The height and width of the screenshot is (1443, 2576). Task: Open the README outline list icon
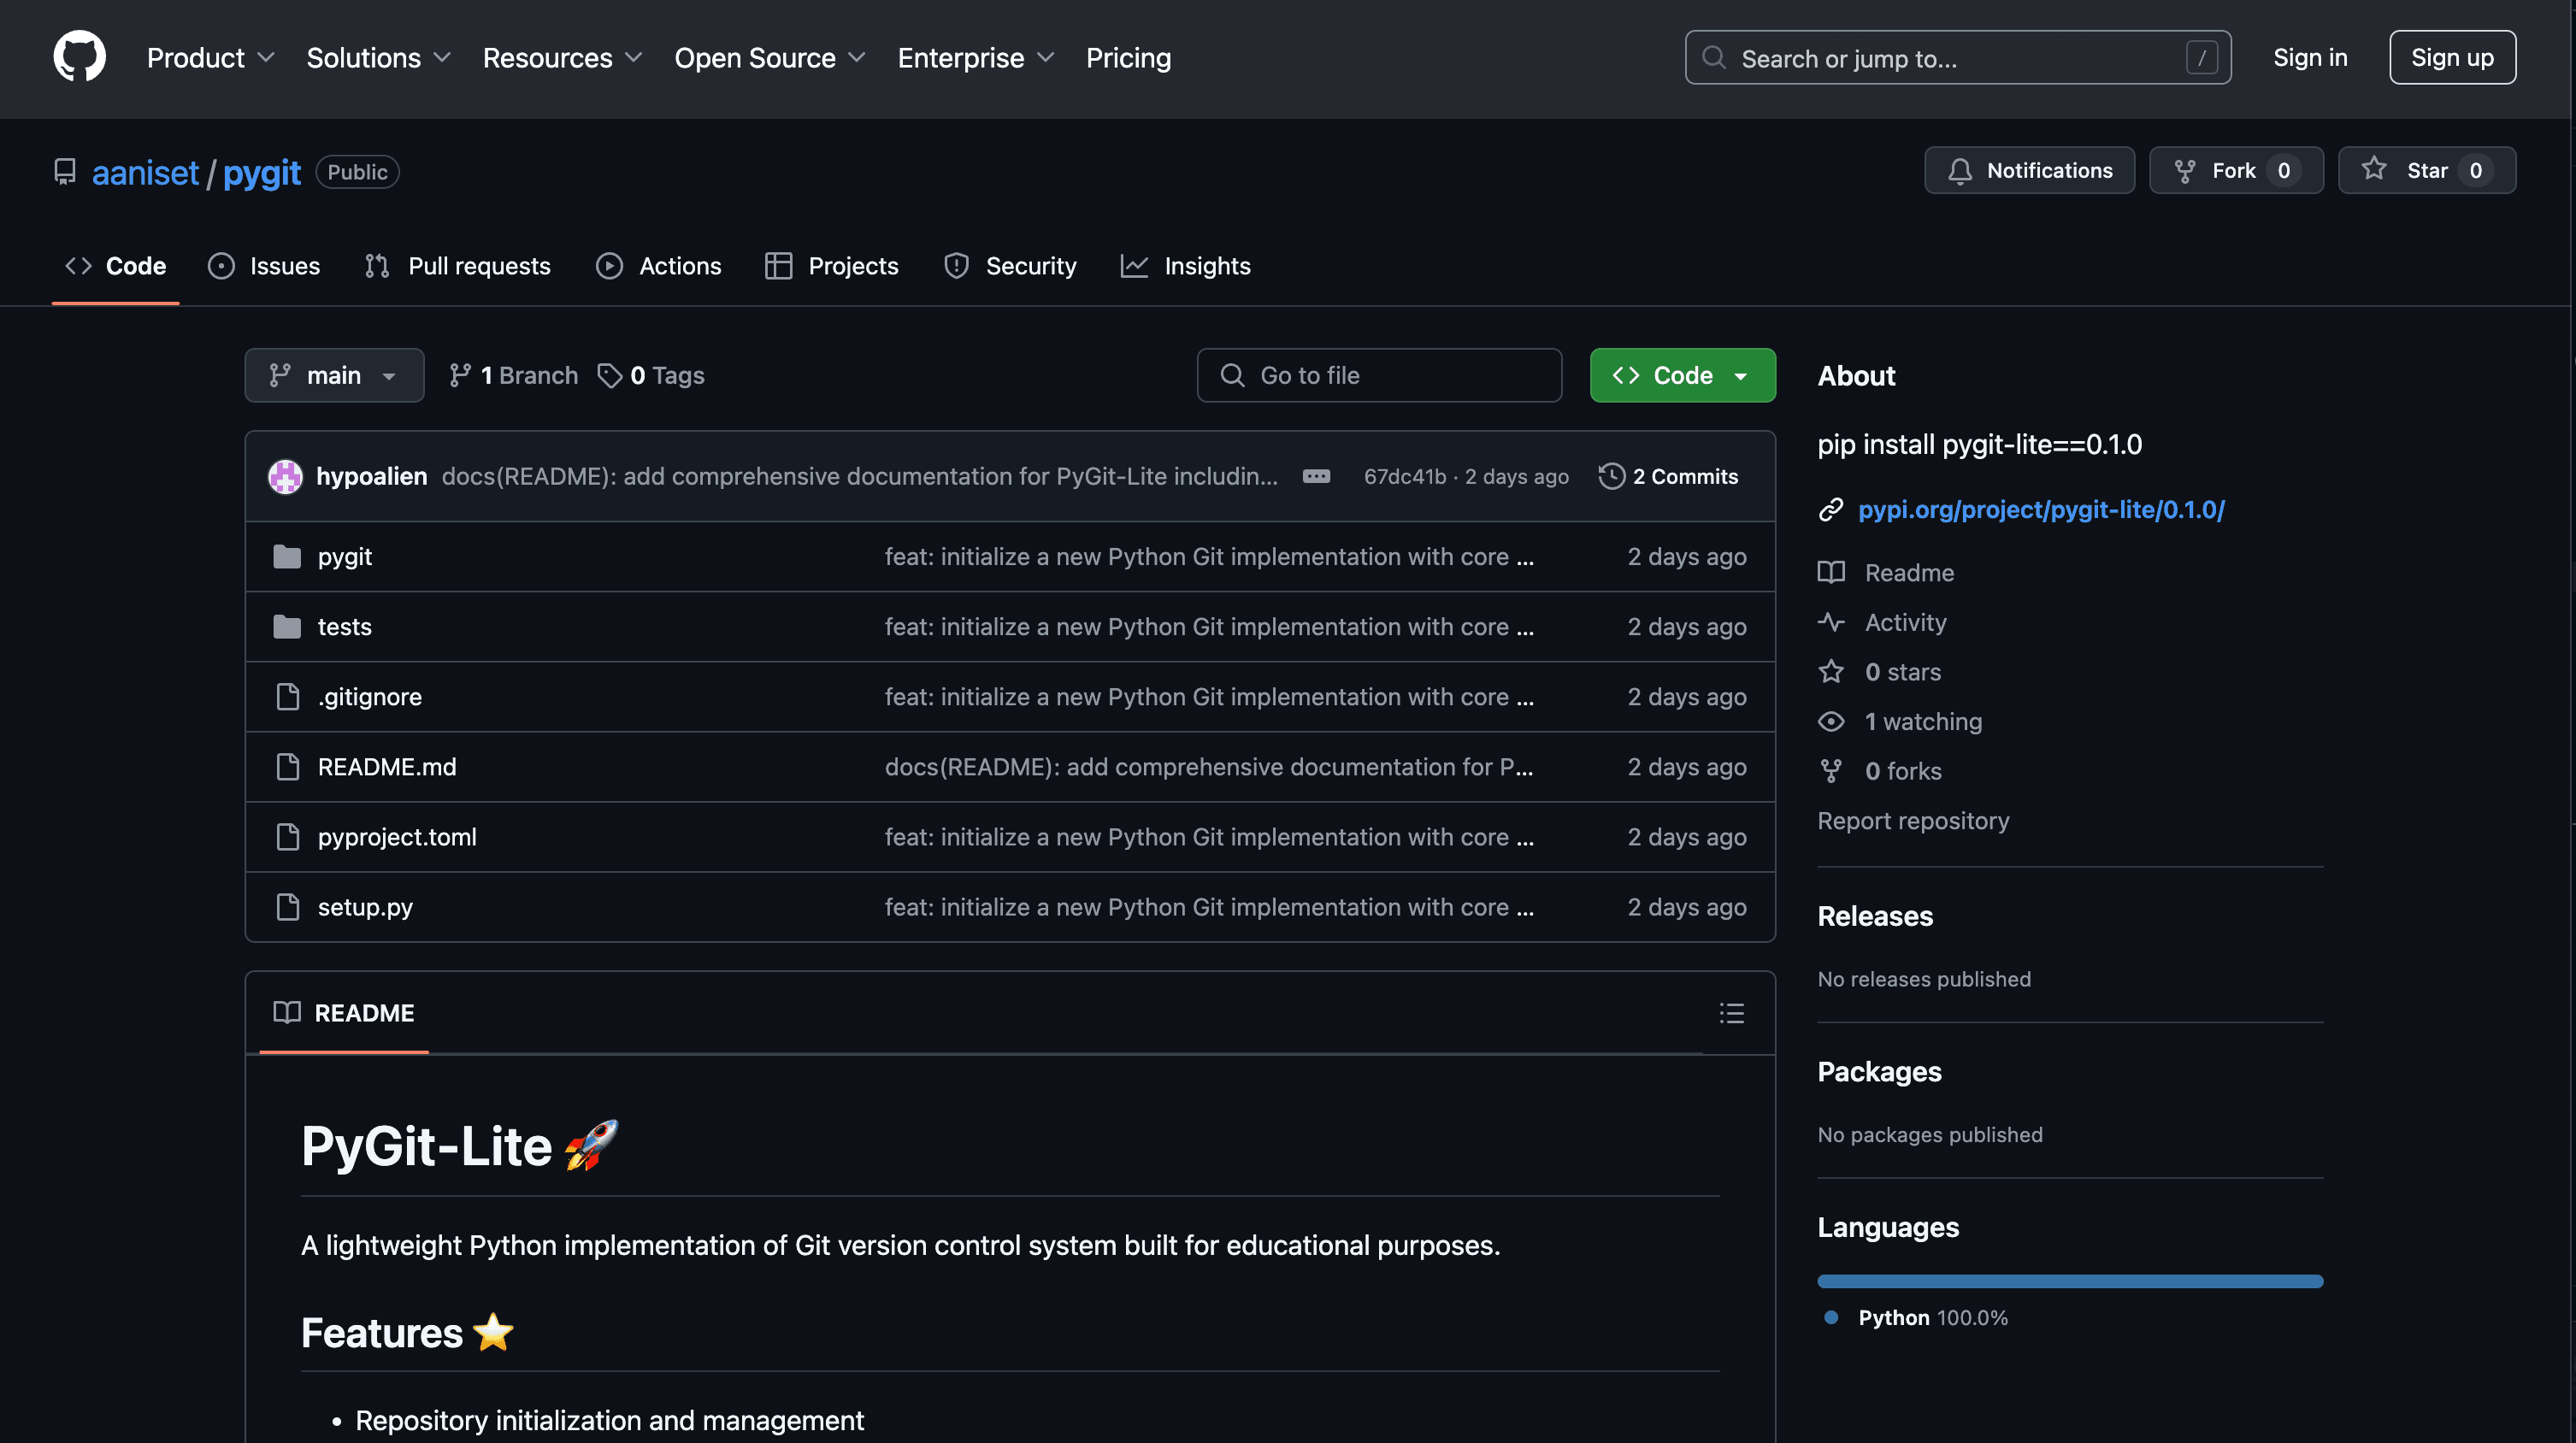[1731, 1013]
